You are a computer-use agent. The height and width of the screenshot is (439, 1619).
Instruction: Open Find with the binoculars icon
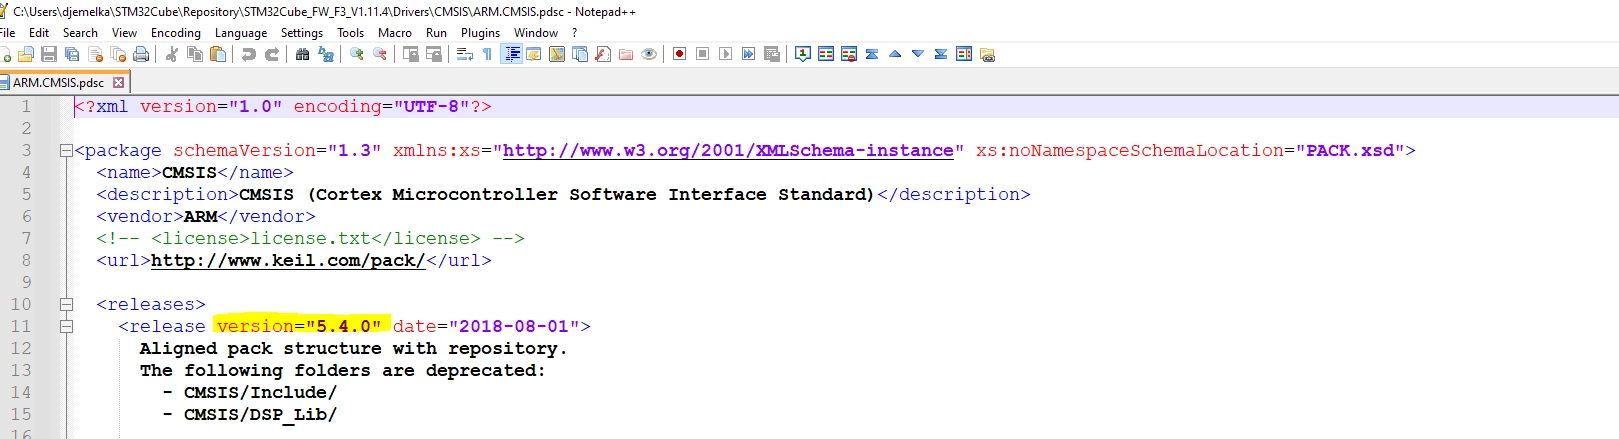click(x=303, y=54)
